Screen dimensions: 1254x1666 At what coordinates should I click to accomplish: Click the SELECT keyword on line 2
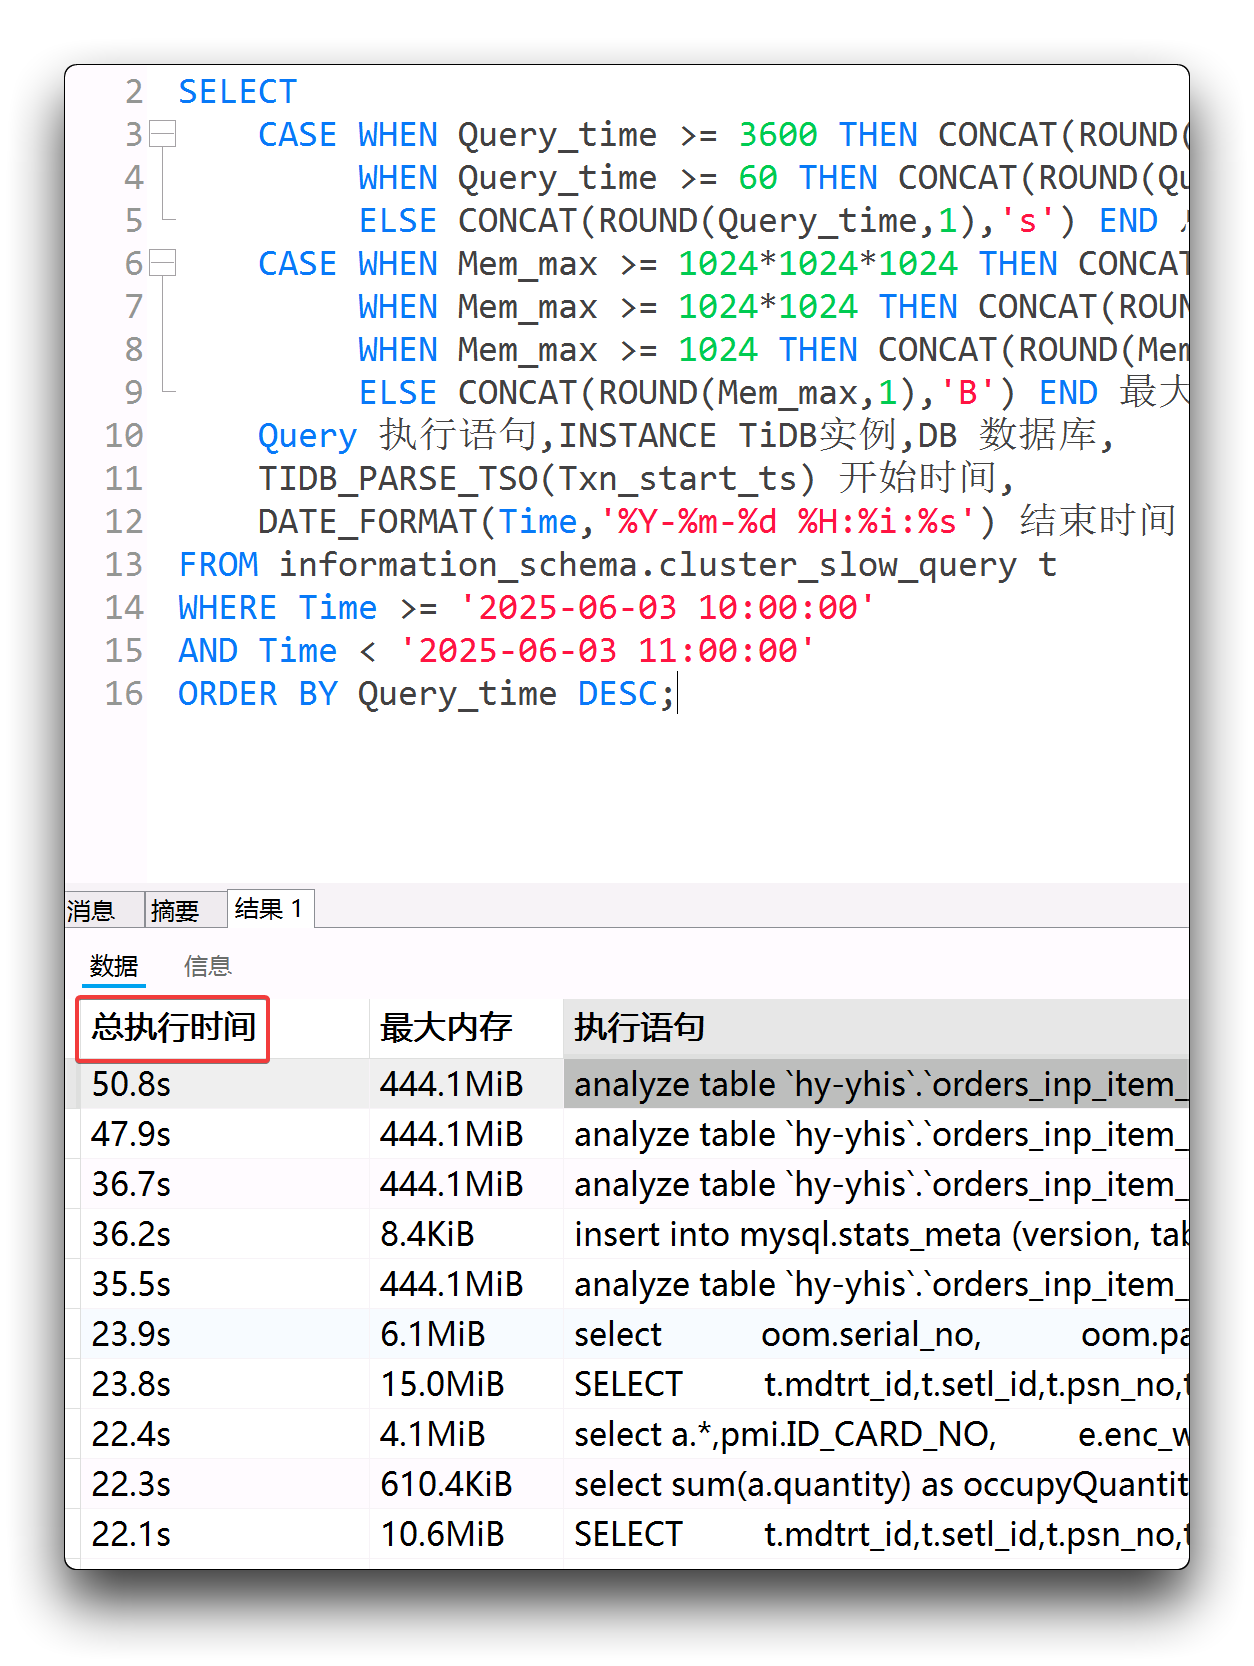pos(237,91)
